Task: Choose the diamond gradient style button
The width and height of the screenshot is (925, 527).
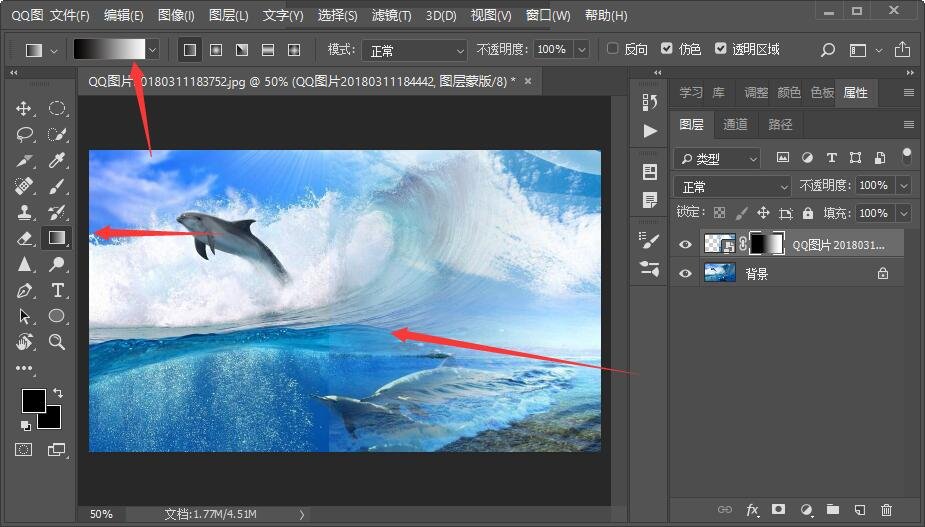Action: click(294, 50)
